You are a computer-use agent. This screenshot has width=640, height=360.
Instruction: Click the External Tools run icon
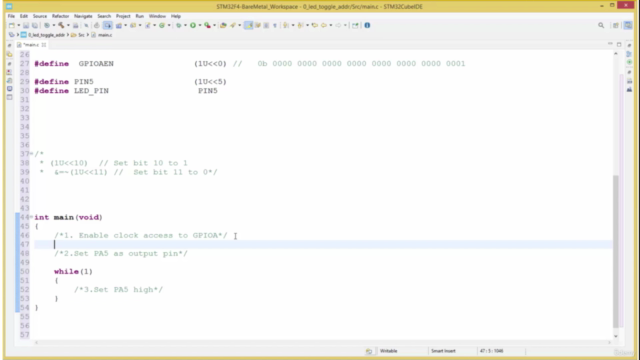[x=207, y=25]
